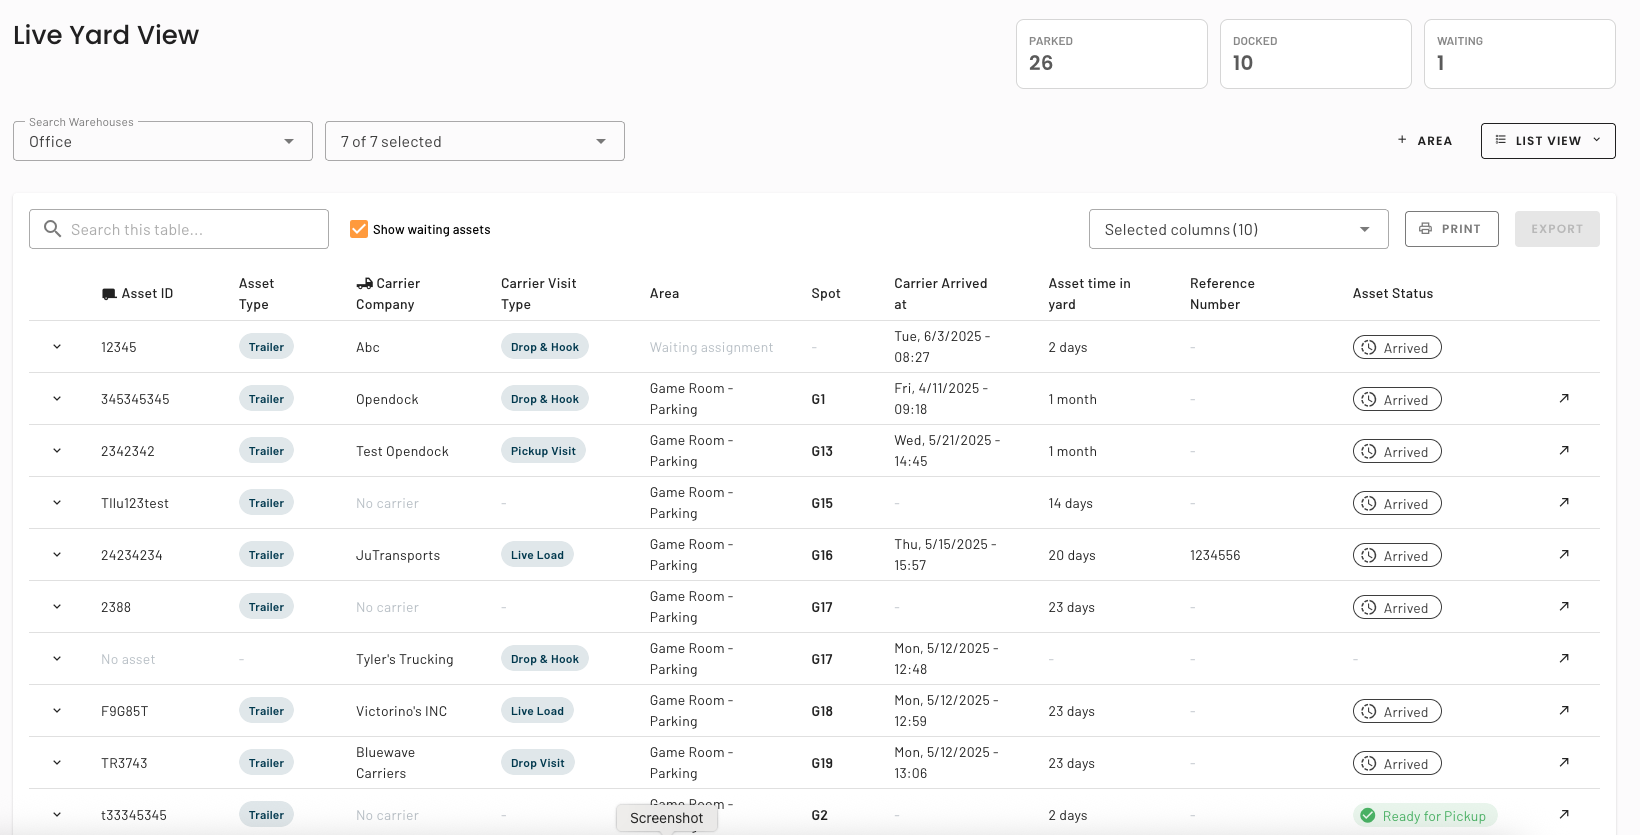Open details arrow for asset 2388
This screenshot has height=835, width=1640.
[x=1564, y=606]
